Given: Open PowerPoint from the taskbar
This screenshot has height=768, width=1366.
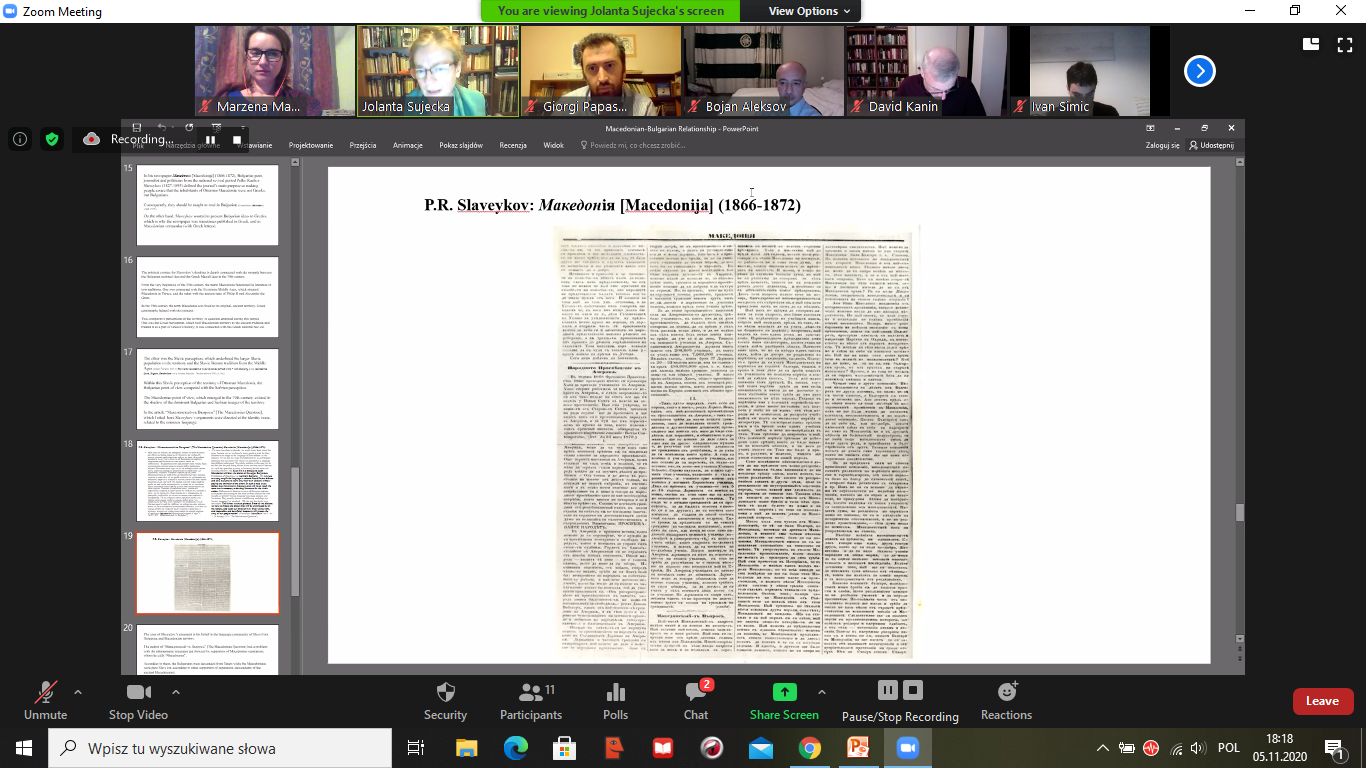Looking at the screenshot, I should pos(859,747).
